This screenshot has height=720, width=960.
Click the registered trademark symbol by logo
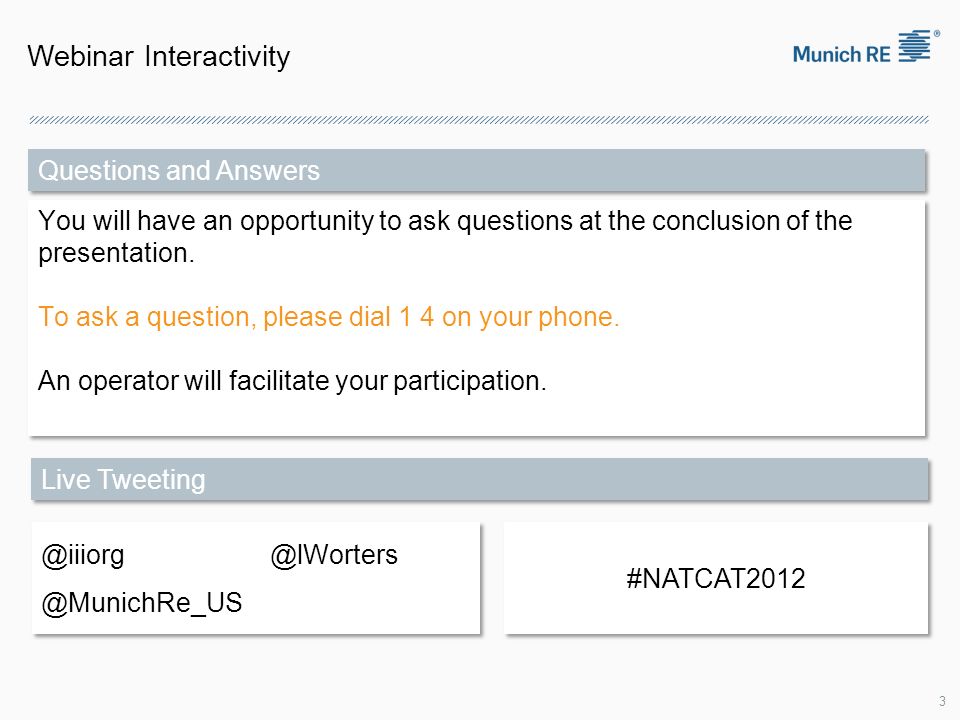[937, 34]
